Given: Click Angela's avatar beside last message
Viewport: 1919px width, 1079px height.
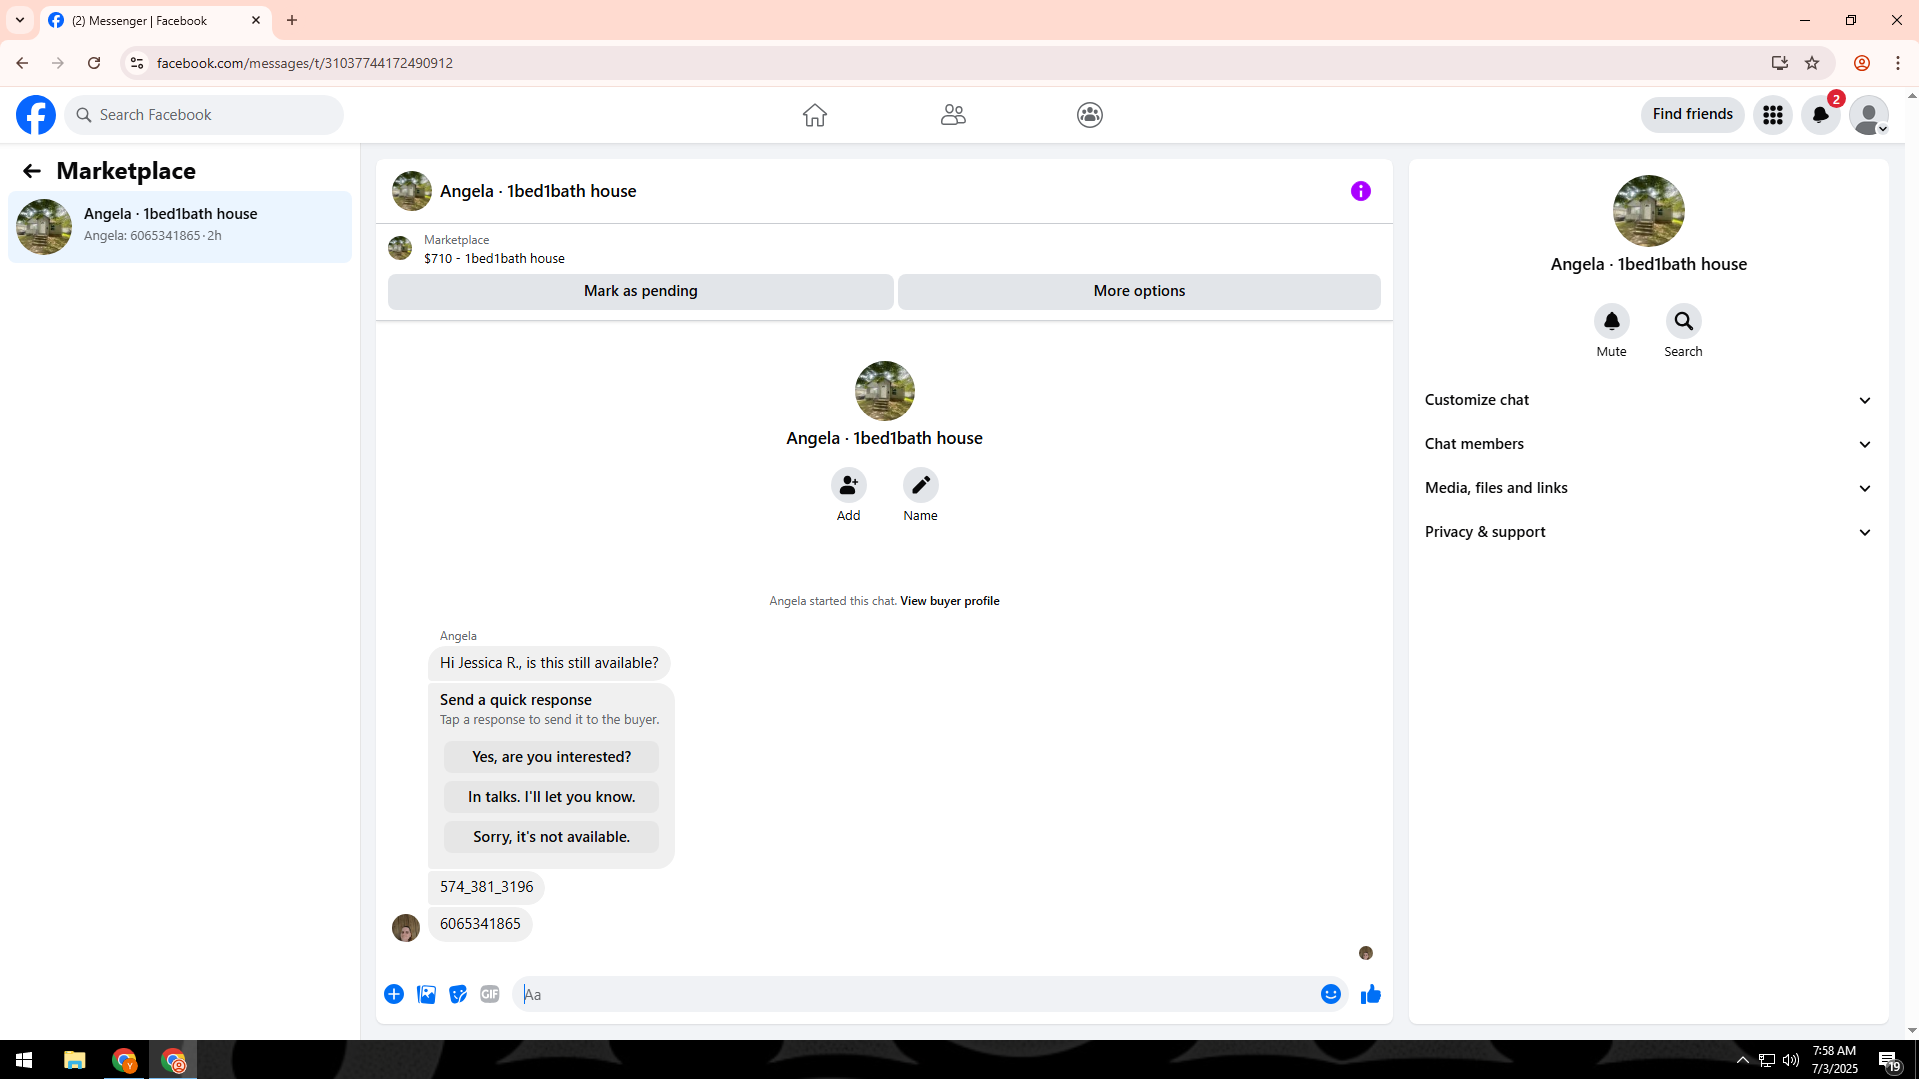Looking at the screenshot, I should click(x=406, y=928).
